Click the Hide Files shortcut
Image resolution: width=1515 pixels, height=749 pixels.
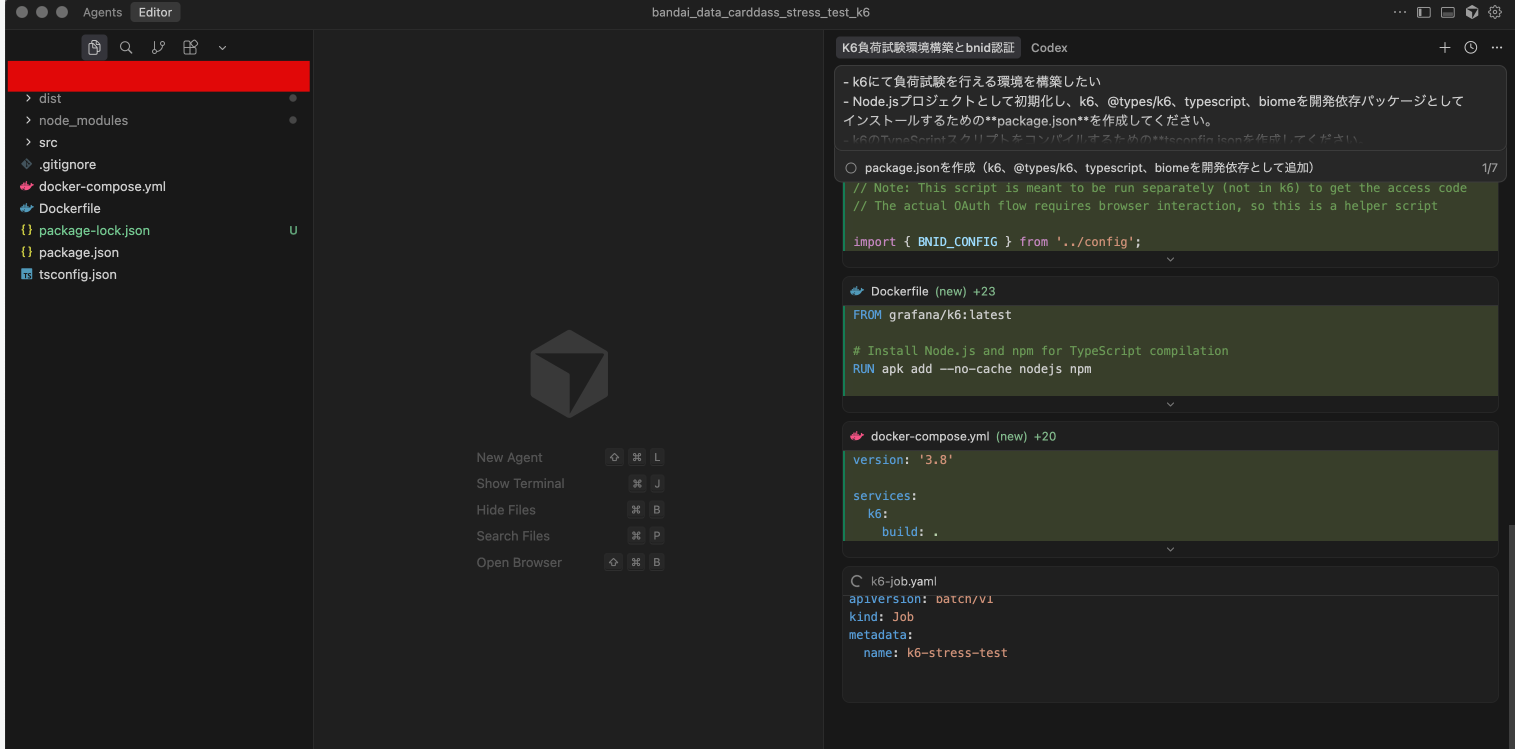[x=570, y=510]
